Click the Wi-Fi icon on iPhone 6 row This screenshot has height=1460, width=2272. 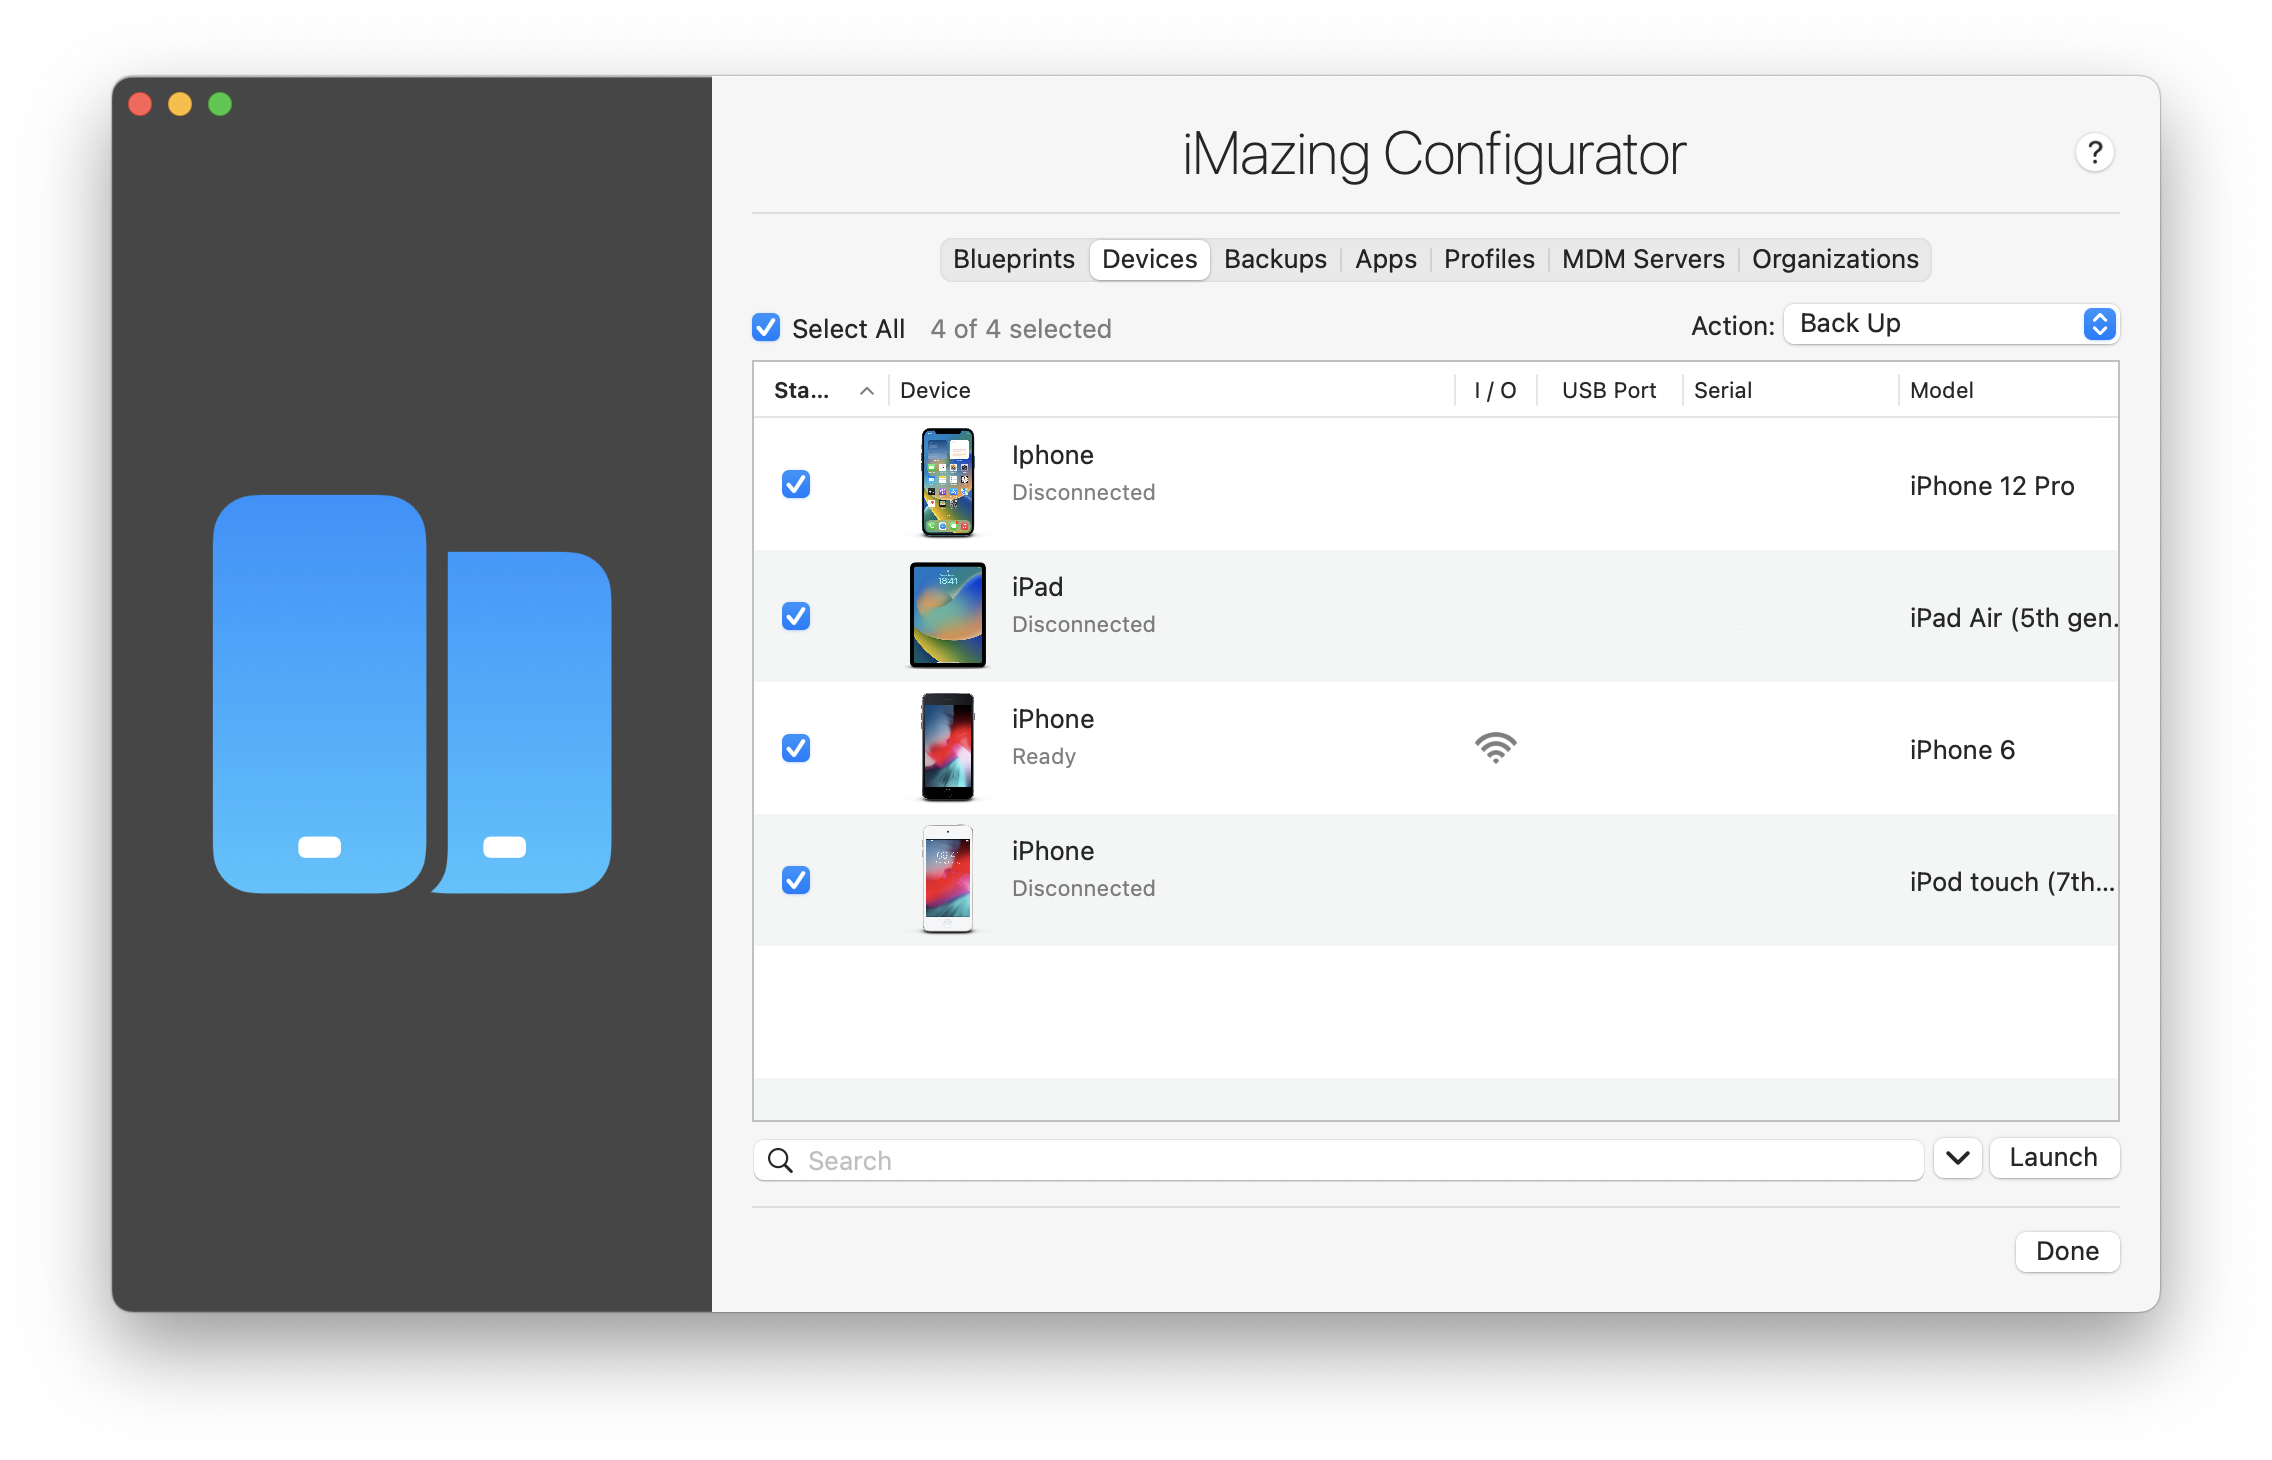1495,748
